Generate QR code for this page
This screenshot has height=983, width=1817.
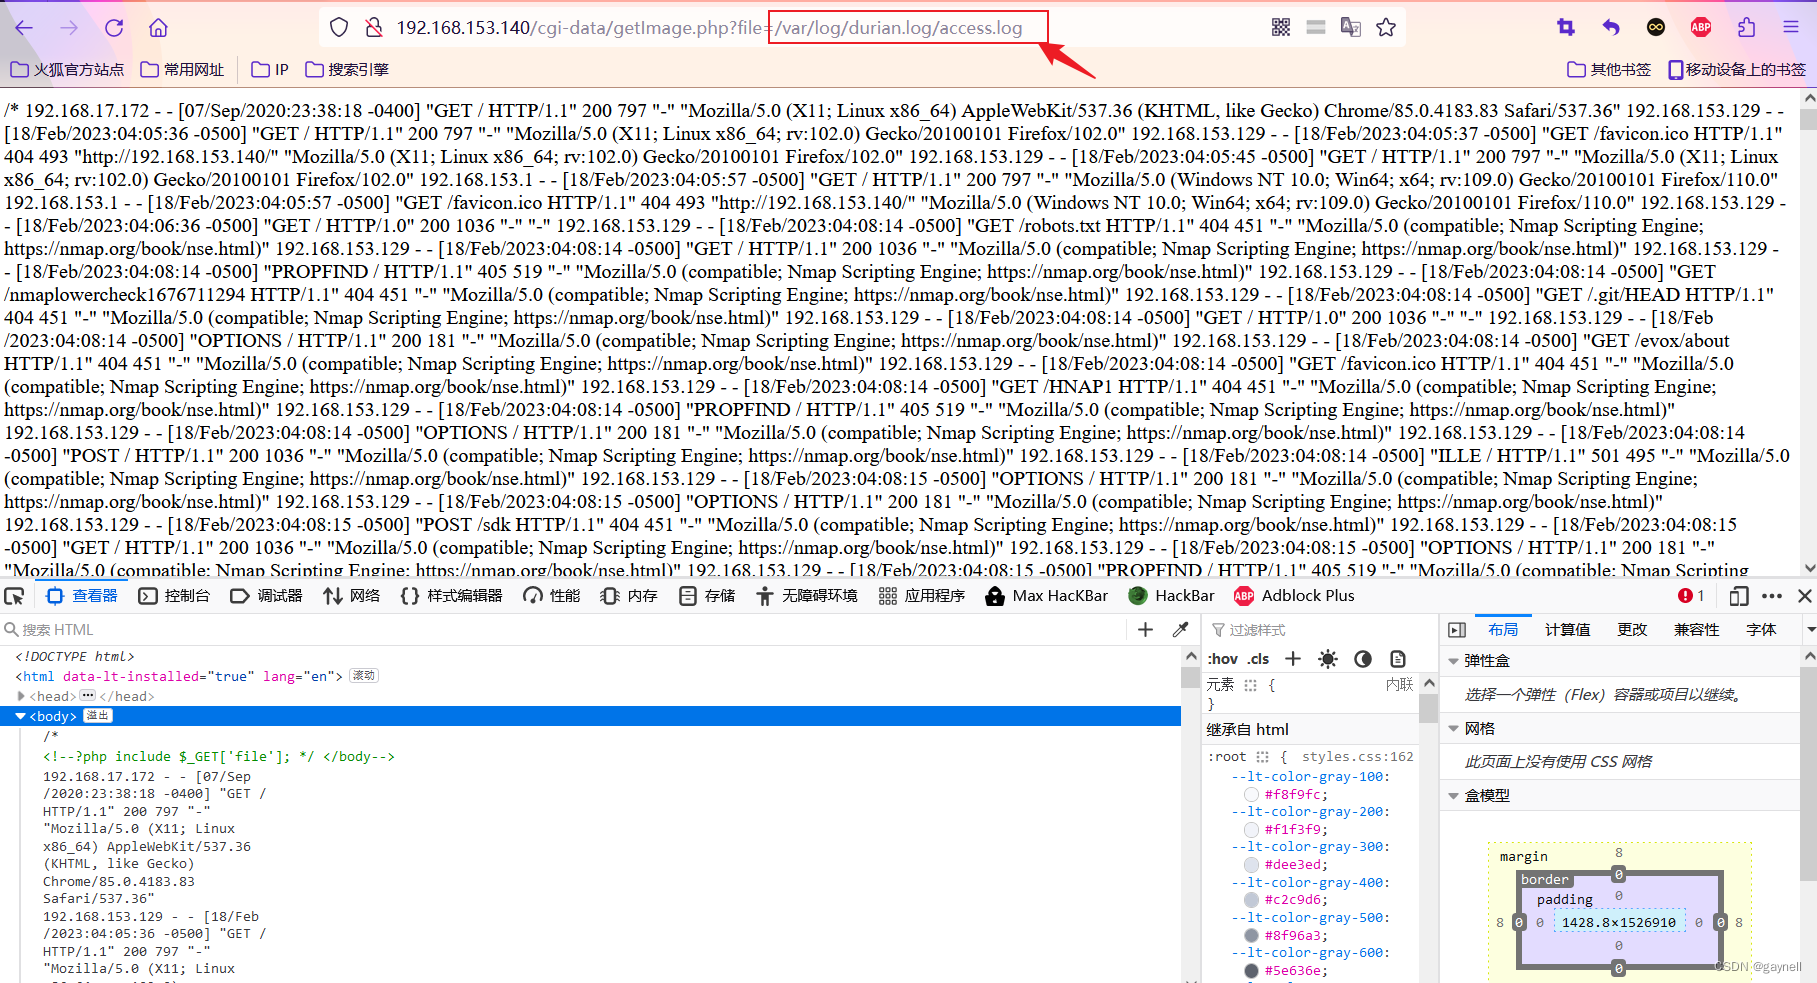click(1281, 28)
